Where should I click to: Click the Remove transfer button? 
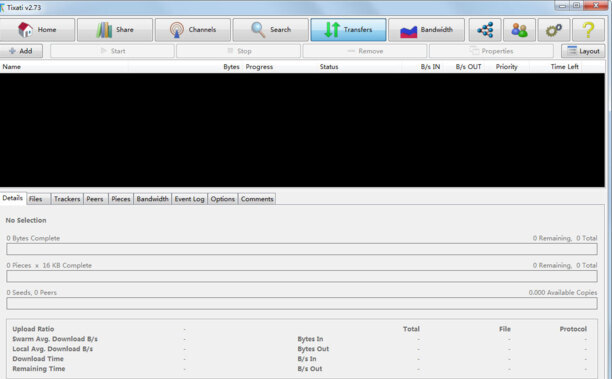[x=365, y=51]
